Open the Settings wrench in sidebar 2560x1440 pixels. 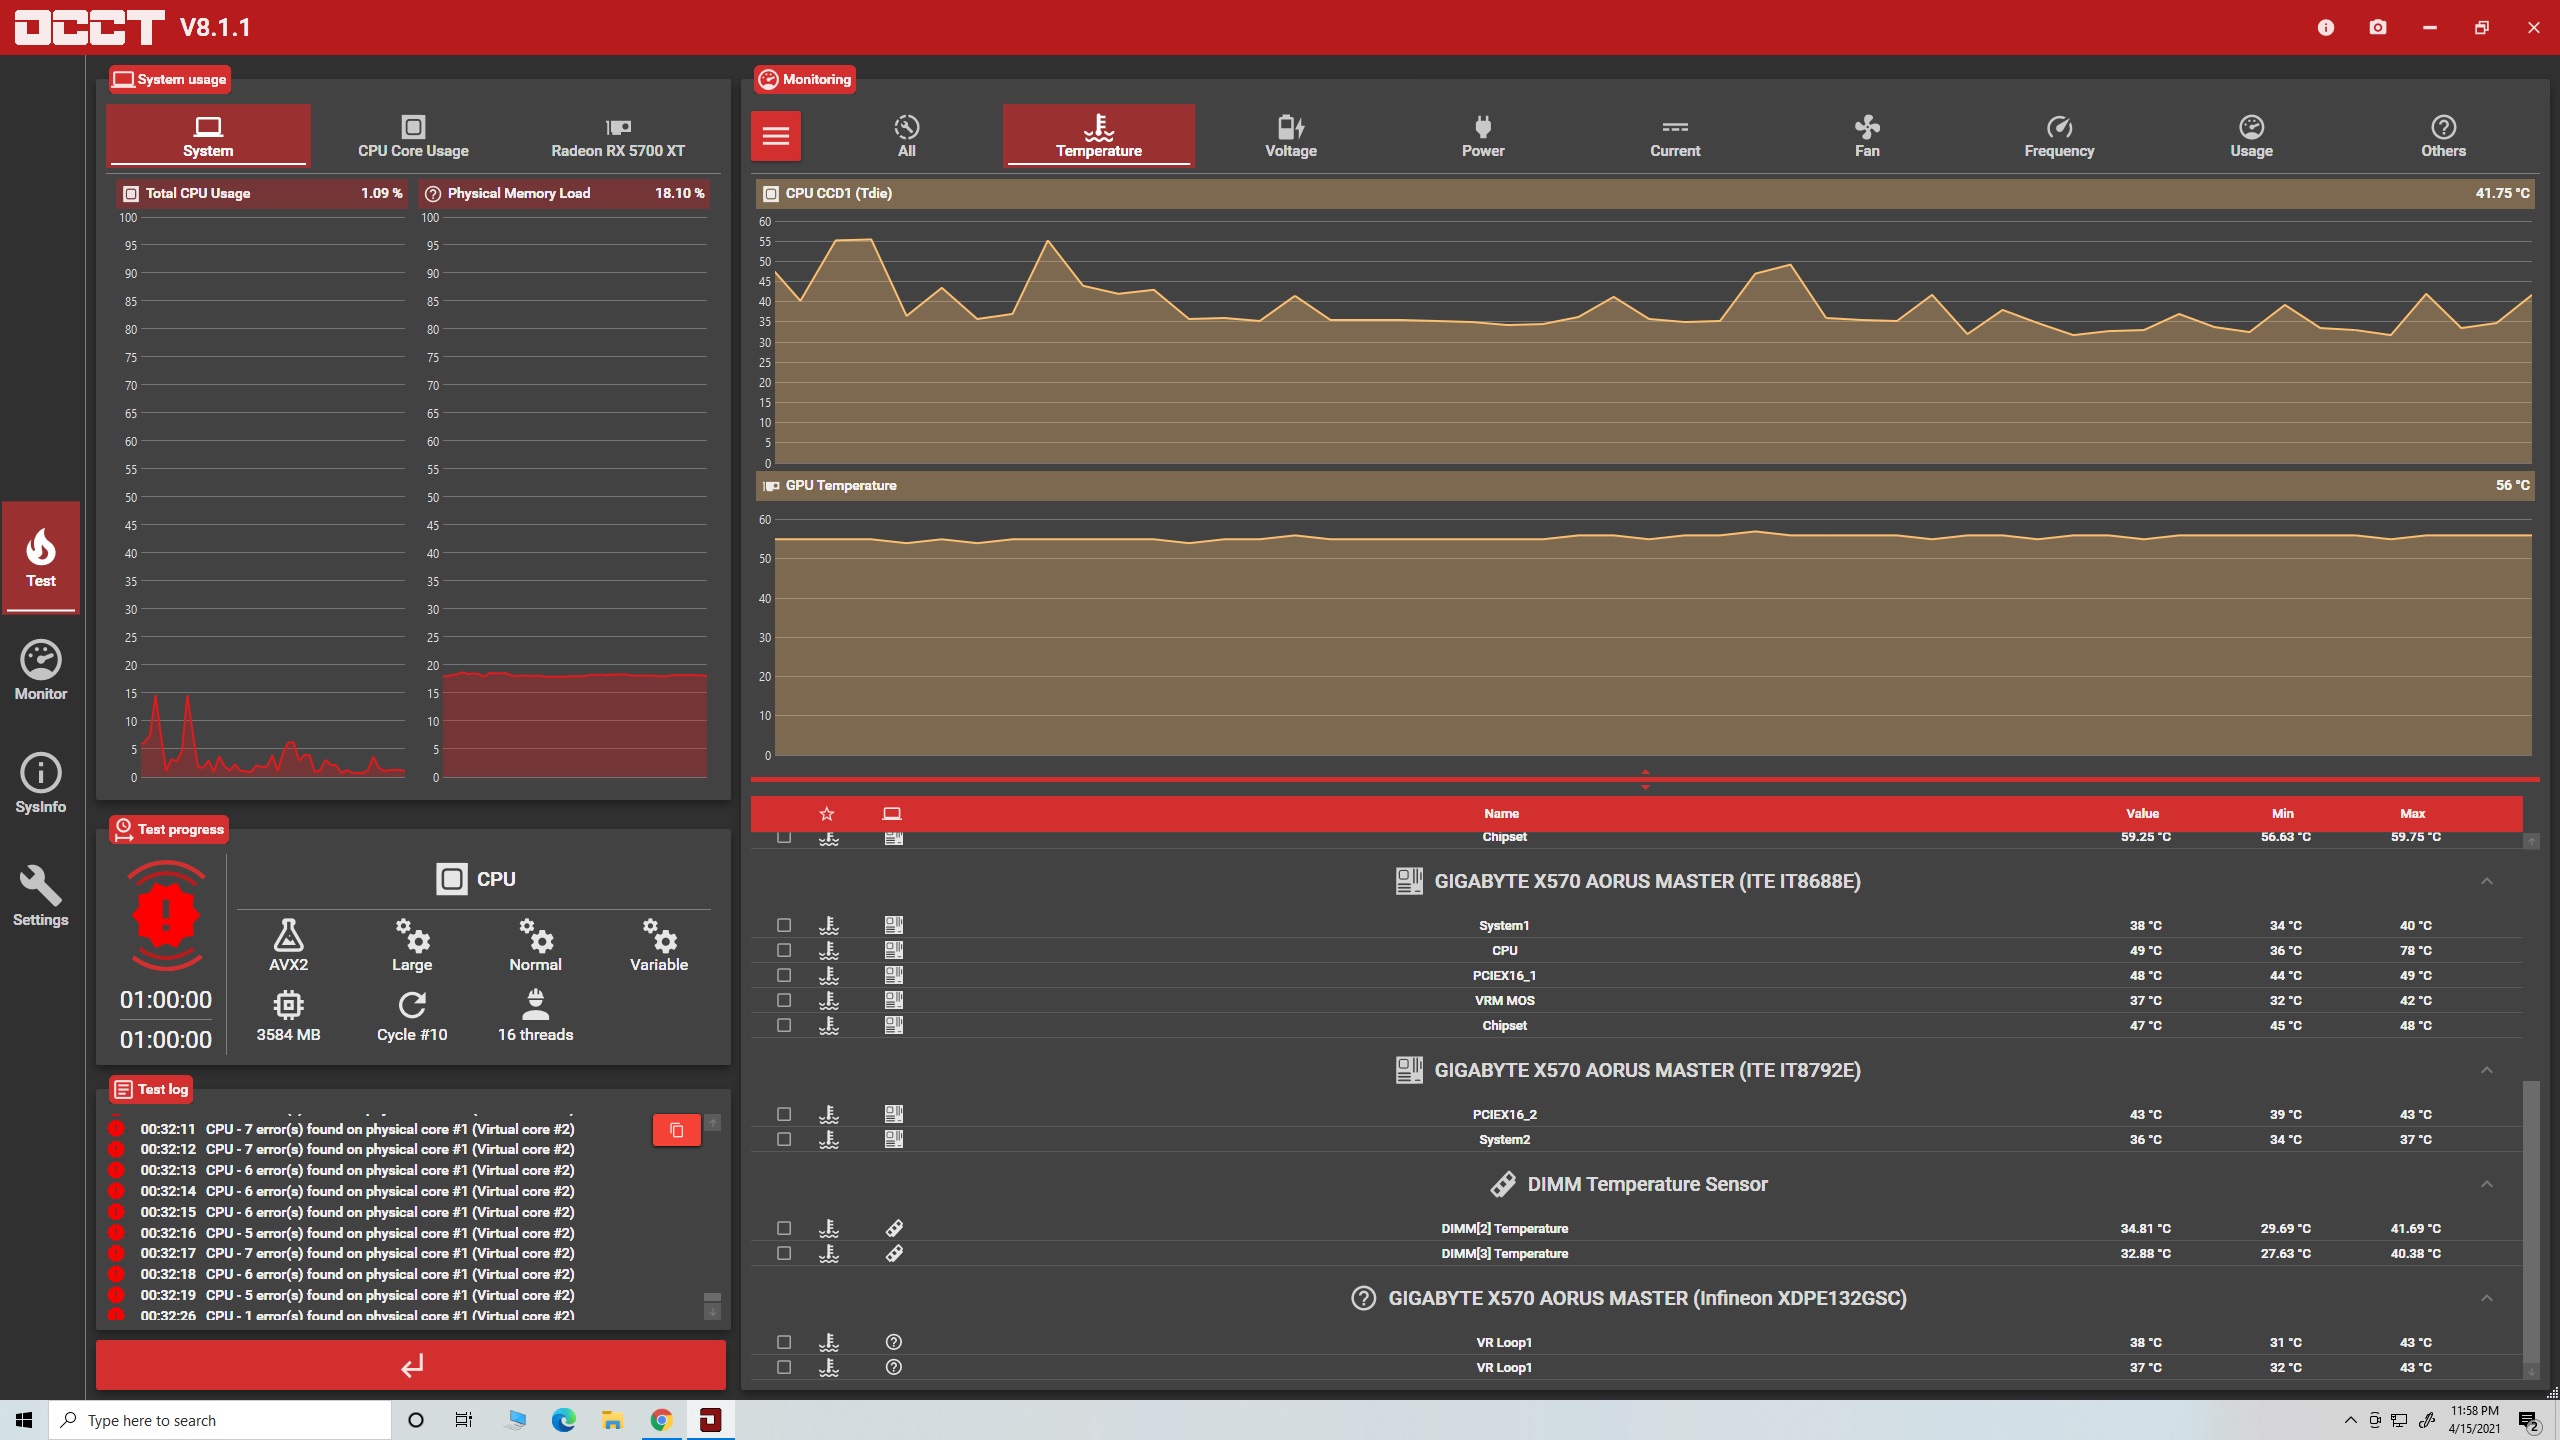[x=41, y=896]
